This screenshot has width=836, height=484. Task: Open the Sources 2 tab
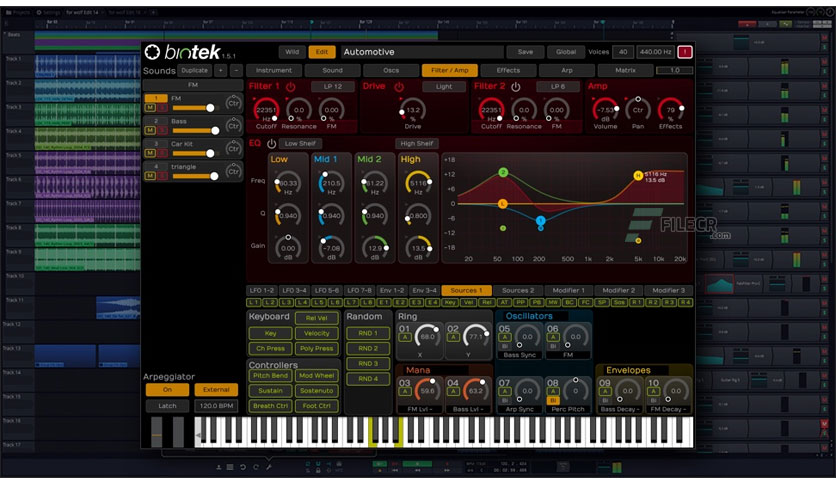point(518,291)
